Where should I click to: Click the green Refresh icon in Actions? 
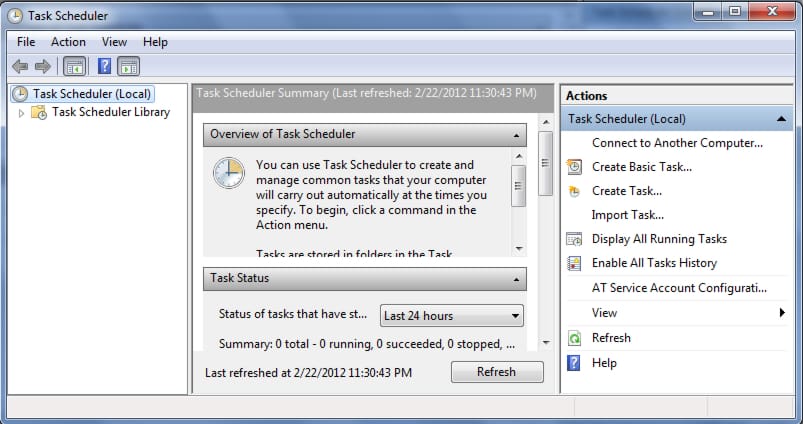[x=574, y=338]
